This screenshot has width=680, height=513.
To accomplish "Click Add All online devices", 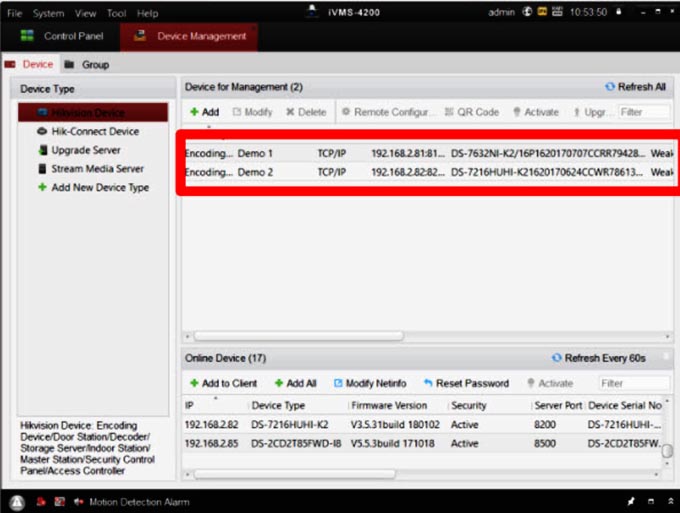I will coord(296,383).
